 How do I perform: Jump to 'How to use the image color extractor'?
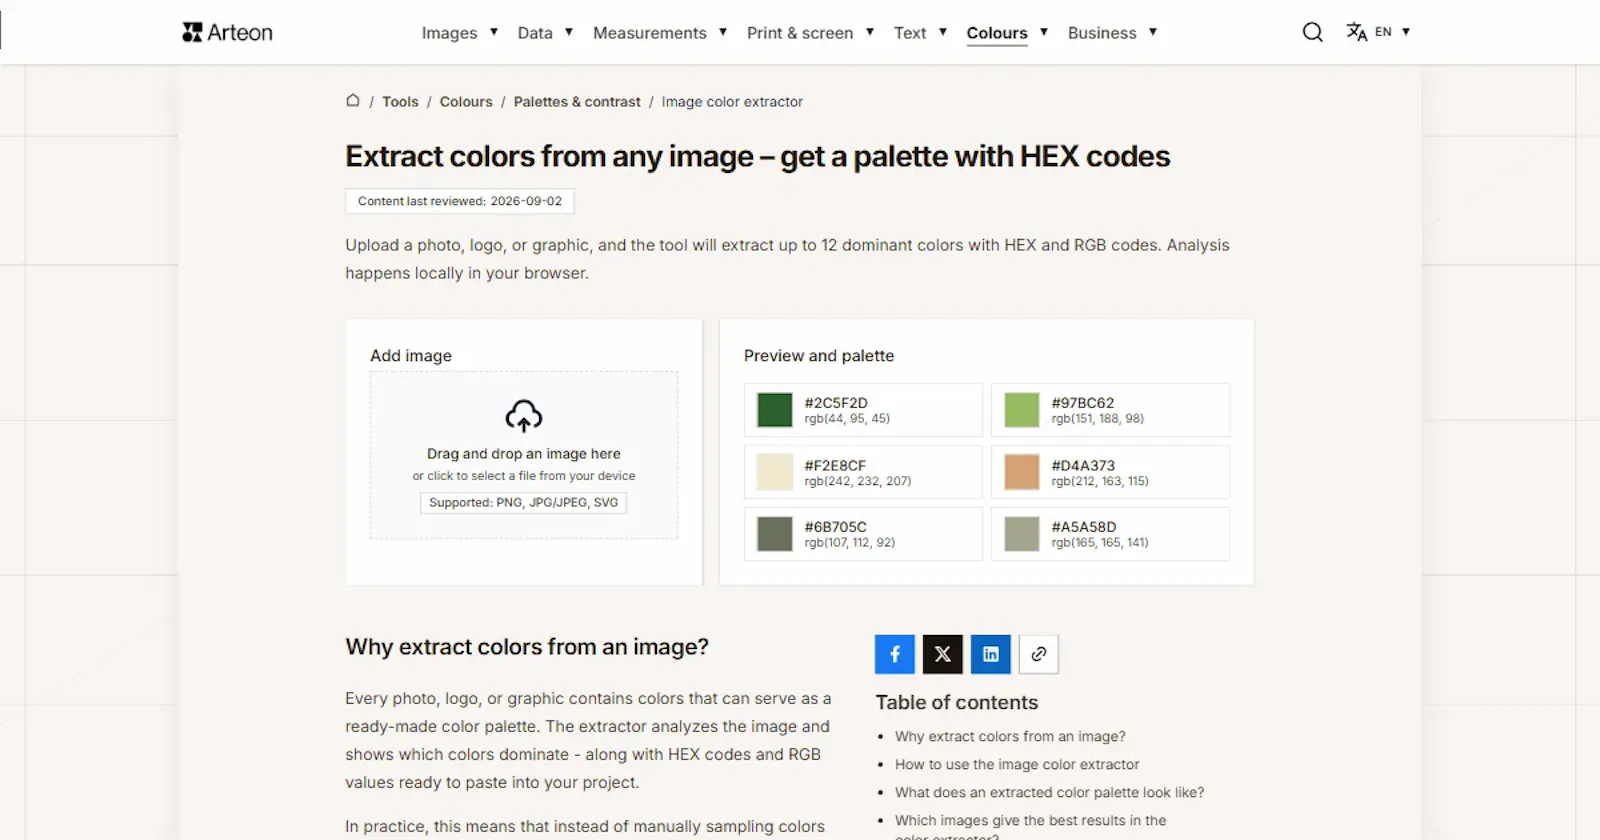[1017, 764]
